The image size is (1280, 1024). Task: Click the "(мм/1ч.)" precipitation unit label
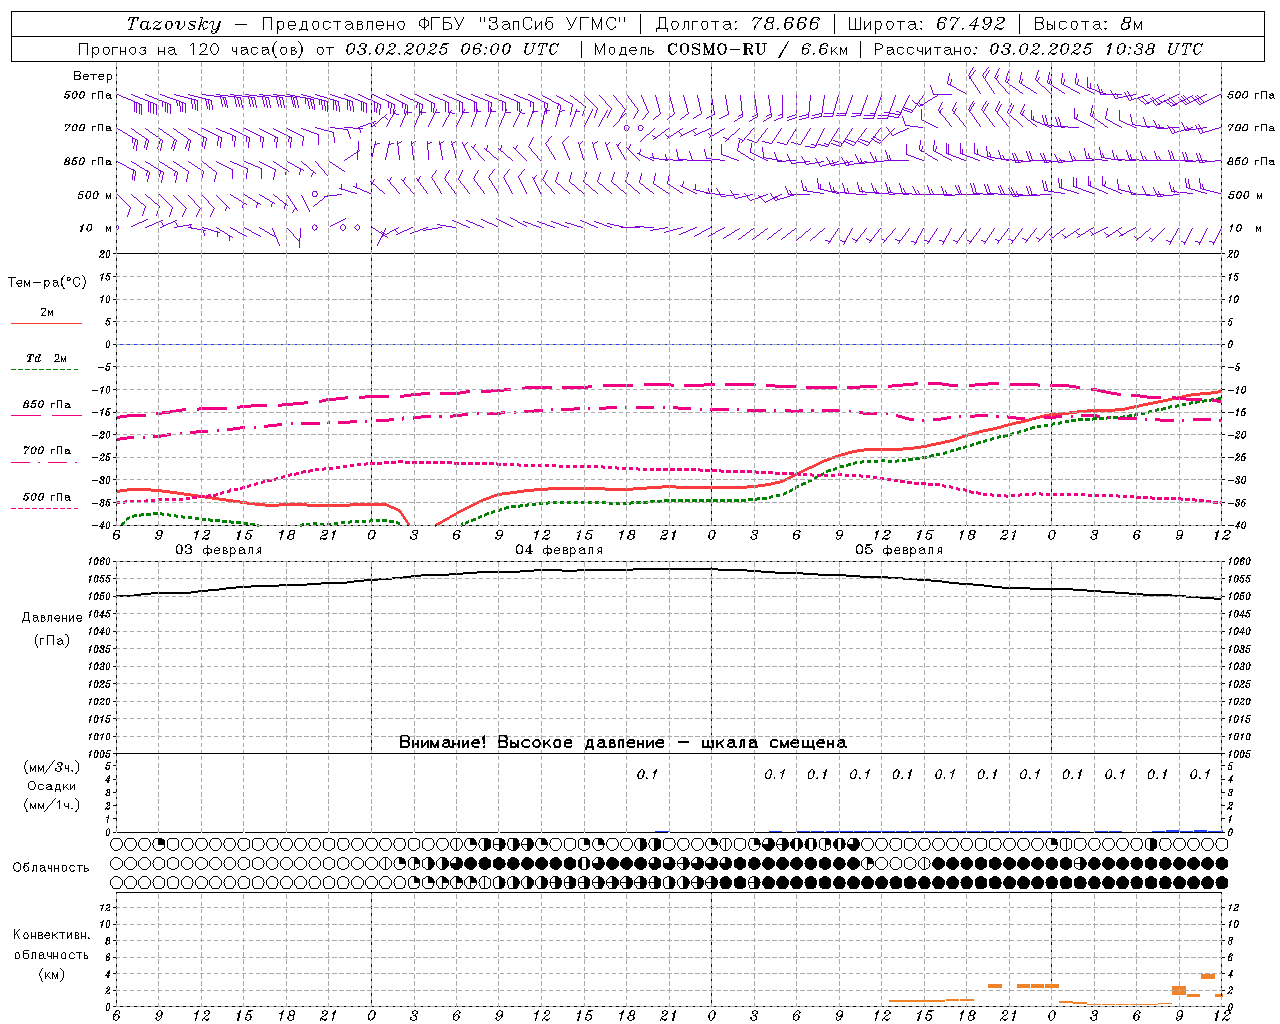coord(53,805)
